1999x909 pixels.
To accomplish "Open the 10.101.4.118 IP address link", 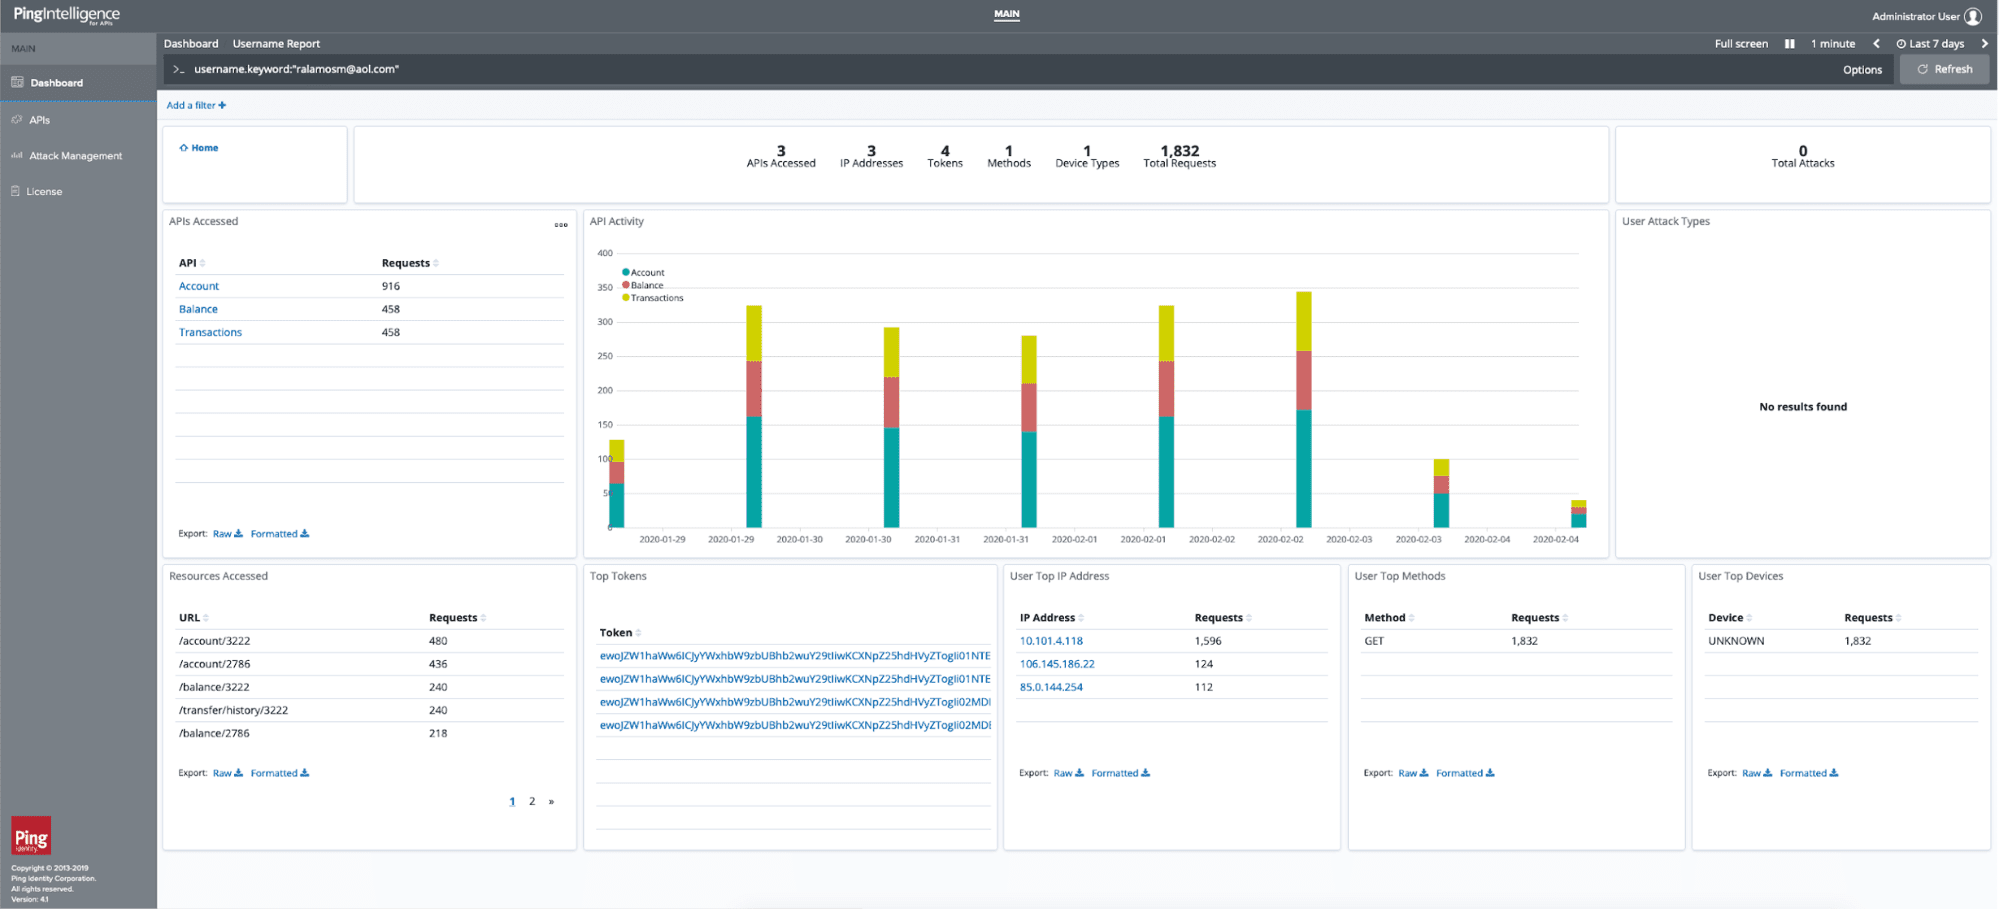I will tap(1051, 641).
